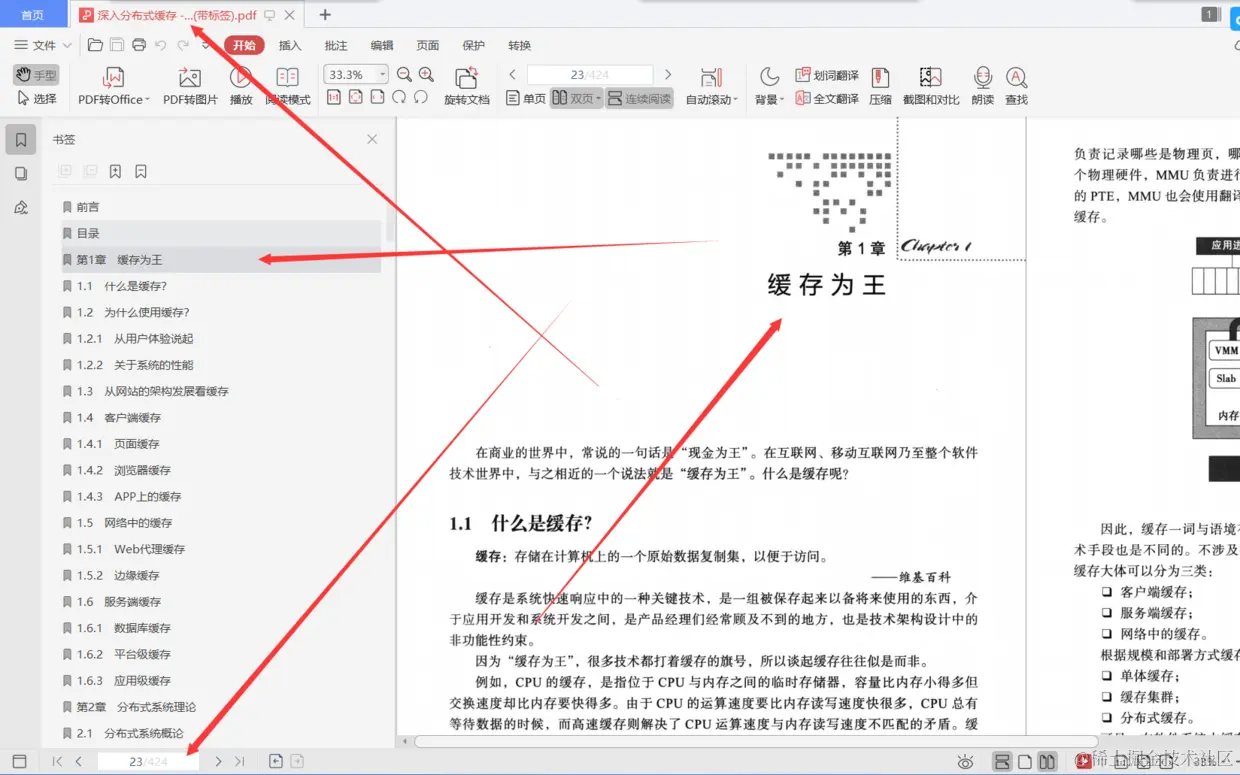The width and height of the screenshot is (1240, 775).
Task: Open the 批注 ribbon tab
Action: (336, 45)
